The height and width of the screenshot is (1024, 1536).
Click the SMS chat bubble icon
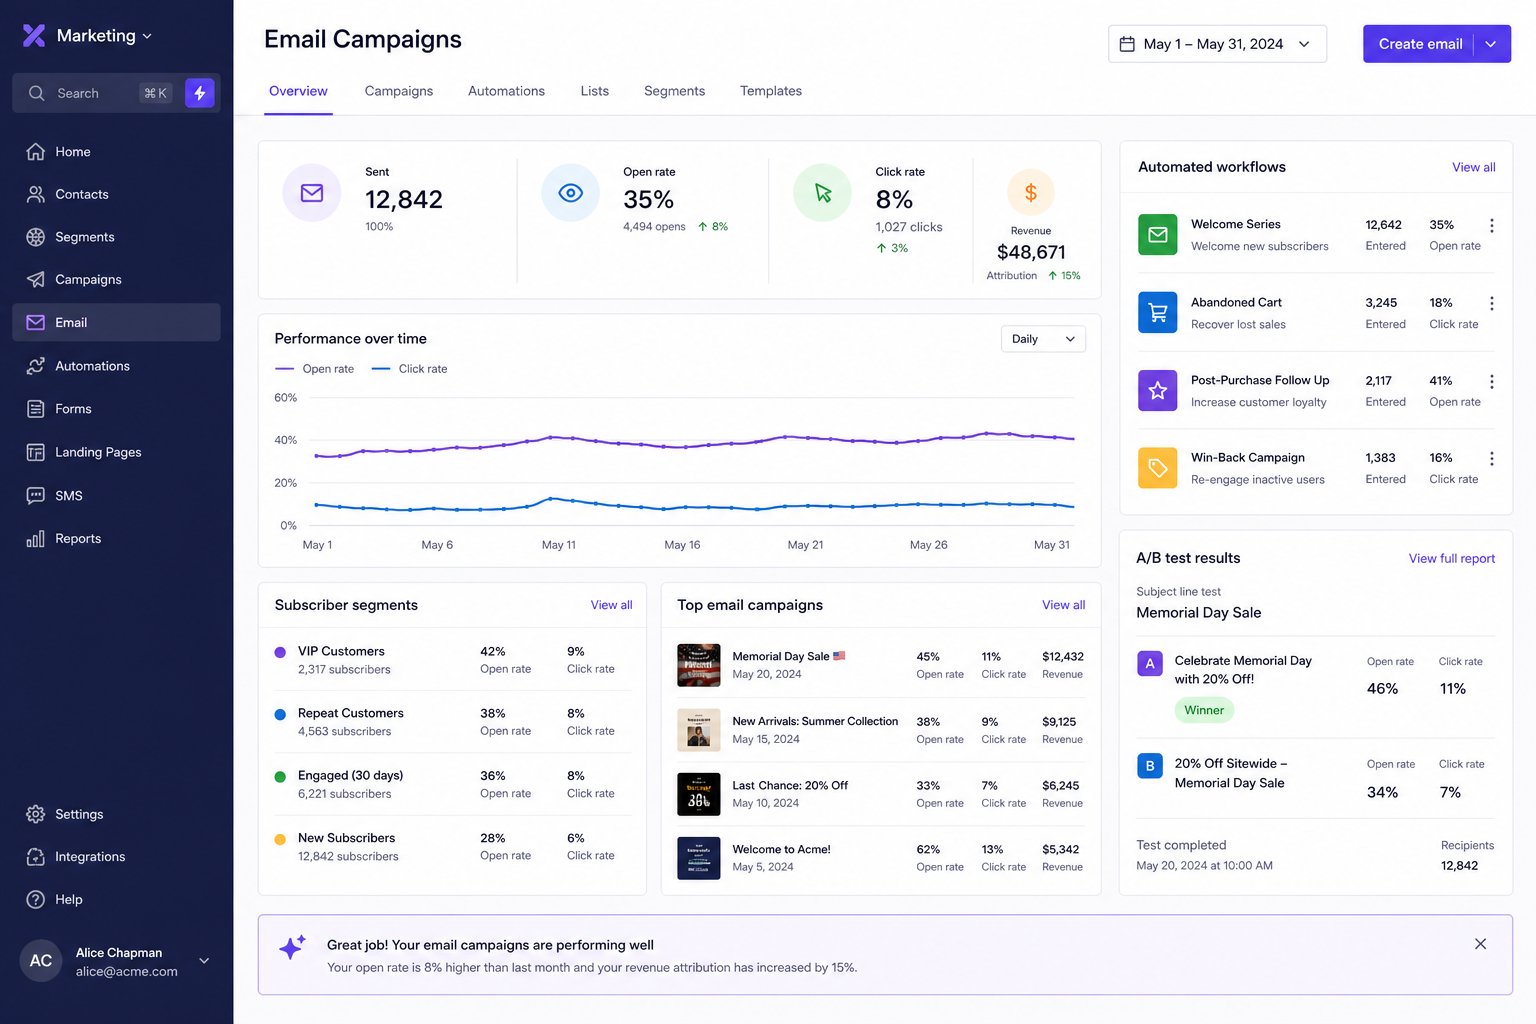pyautogui.click(x=35, y=495)
